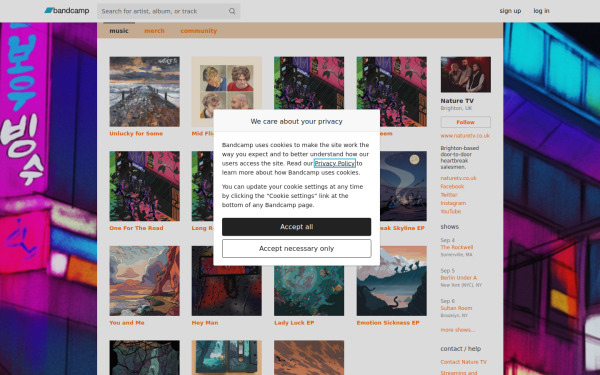Open the Hey Man album cover
This screenshot has width=600, height=375.
pos(227,291)
